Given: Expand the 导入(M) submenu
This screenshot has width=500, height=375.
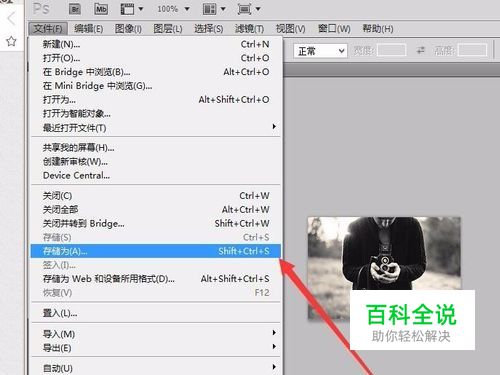Looking at the screenshot, I should click(x=156, y=334).
